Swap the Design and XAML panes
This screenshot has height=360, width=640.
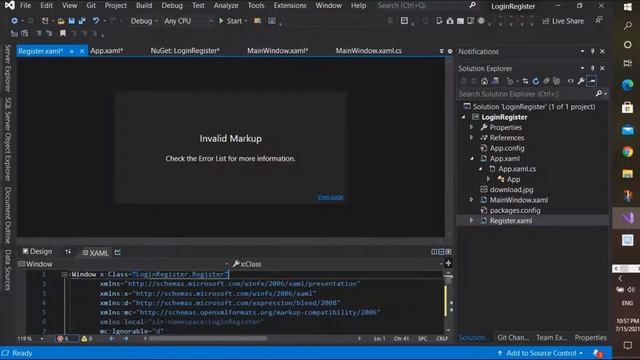[x=68, y=252]
